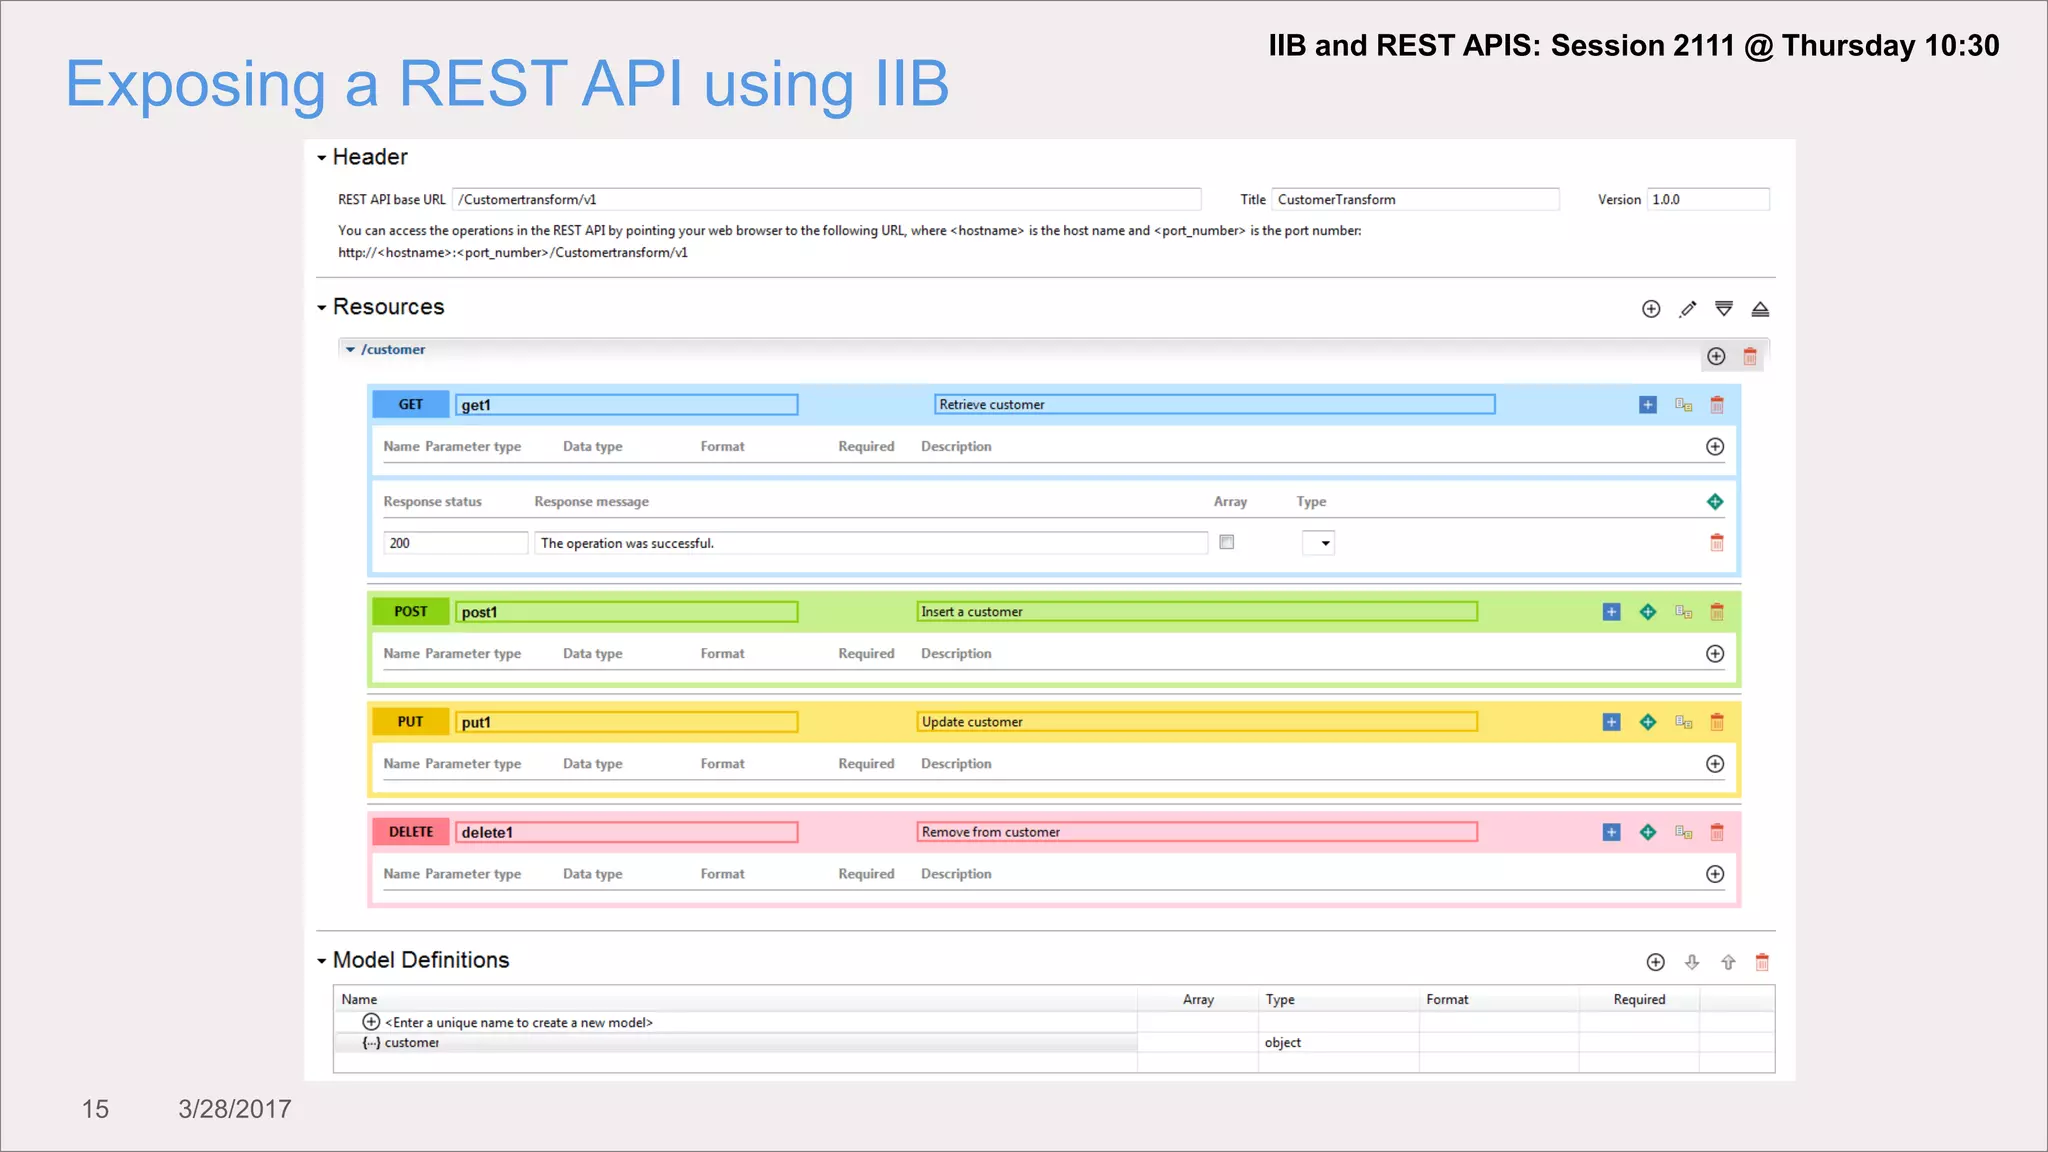Click expand-all icon in Resources toolbar
The height and width of the screenshot is (1152, 2048).
click(x=1724, y=309)
